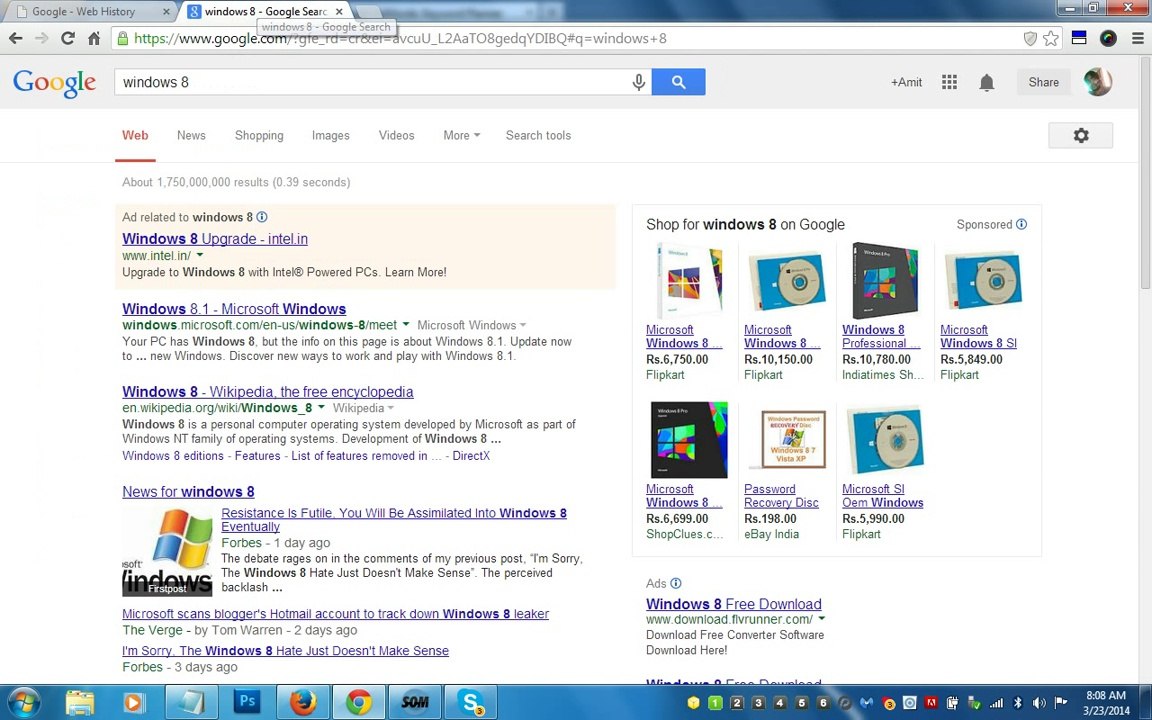Switch to News search tab
The image size is (1152, 720).
[x=191, y=135]
